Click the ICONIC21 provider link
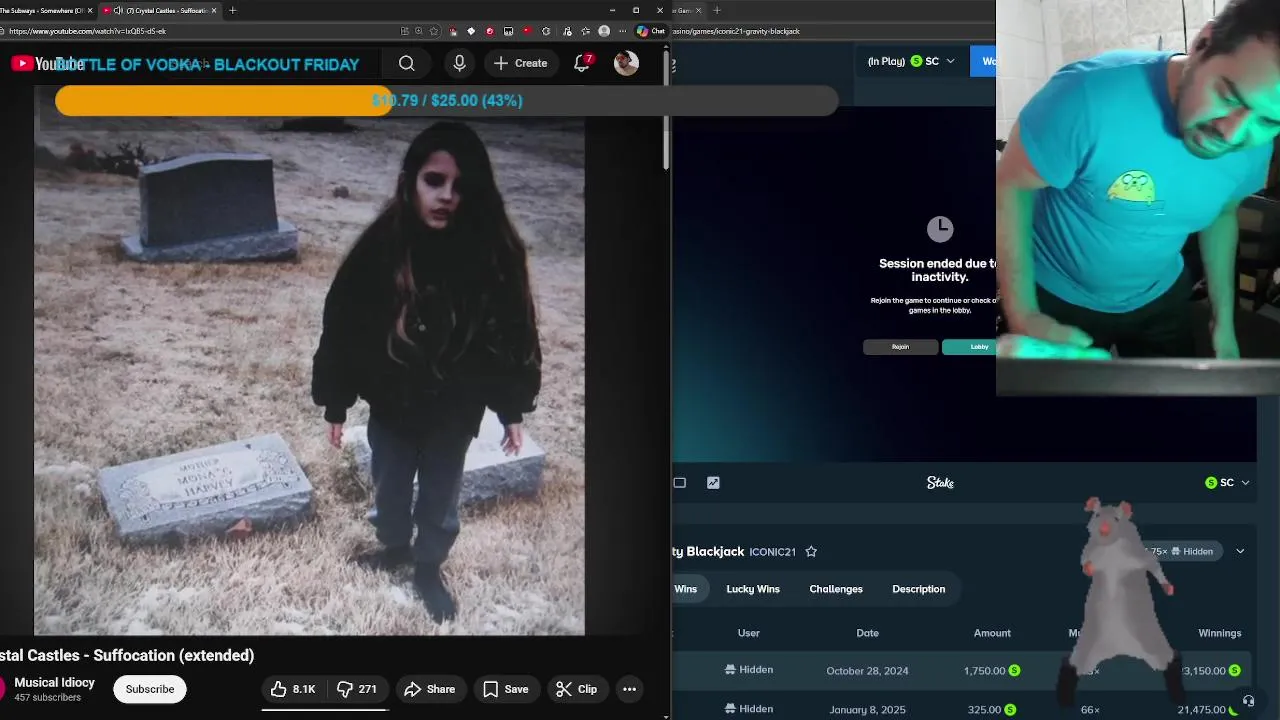 773,552
